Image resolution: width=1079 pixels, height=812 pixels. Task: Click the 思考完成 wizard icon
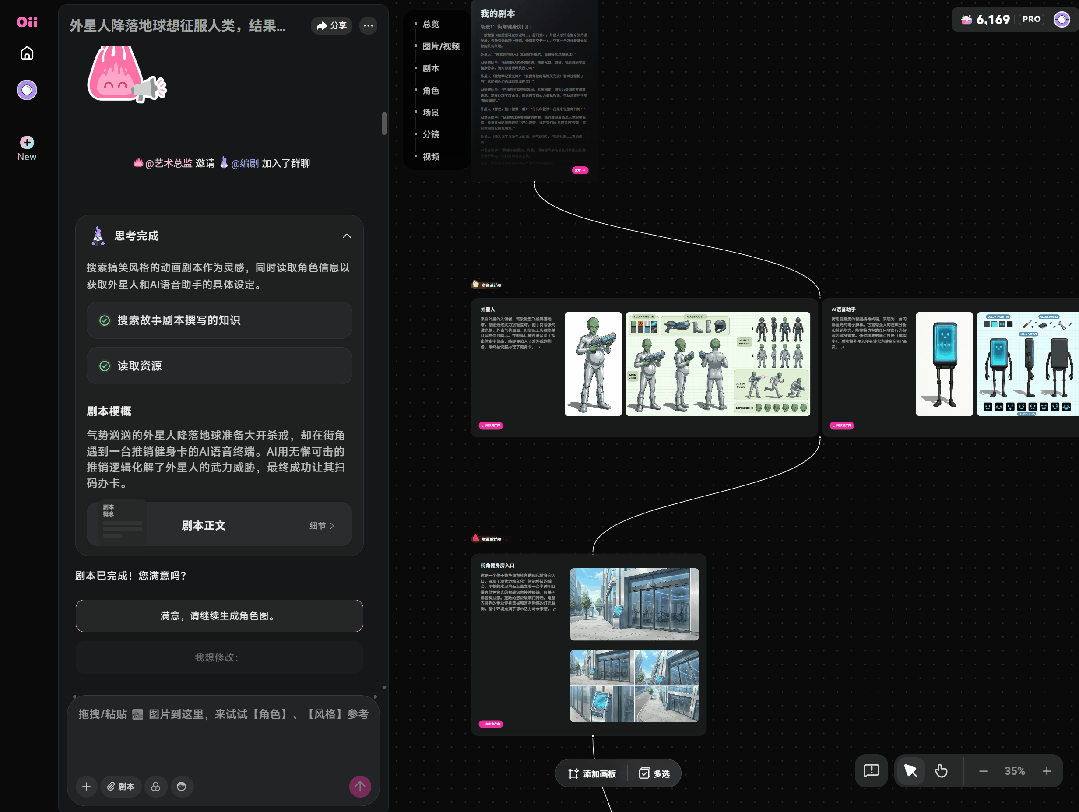click(98, 235)
